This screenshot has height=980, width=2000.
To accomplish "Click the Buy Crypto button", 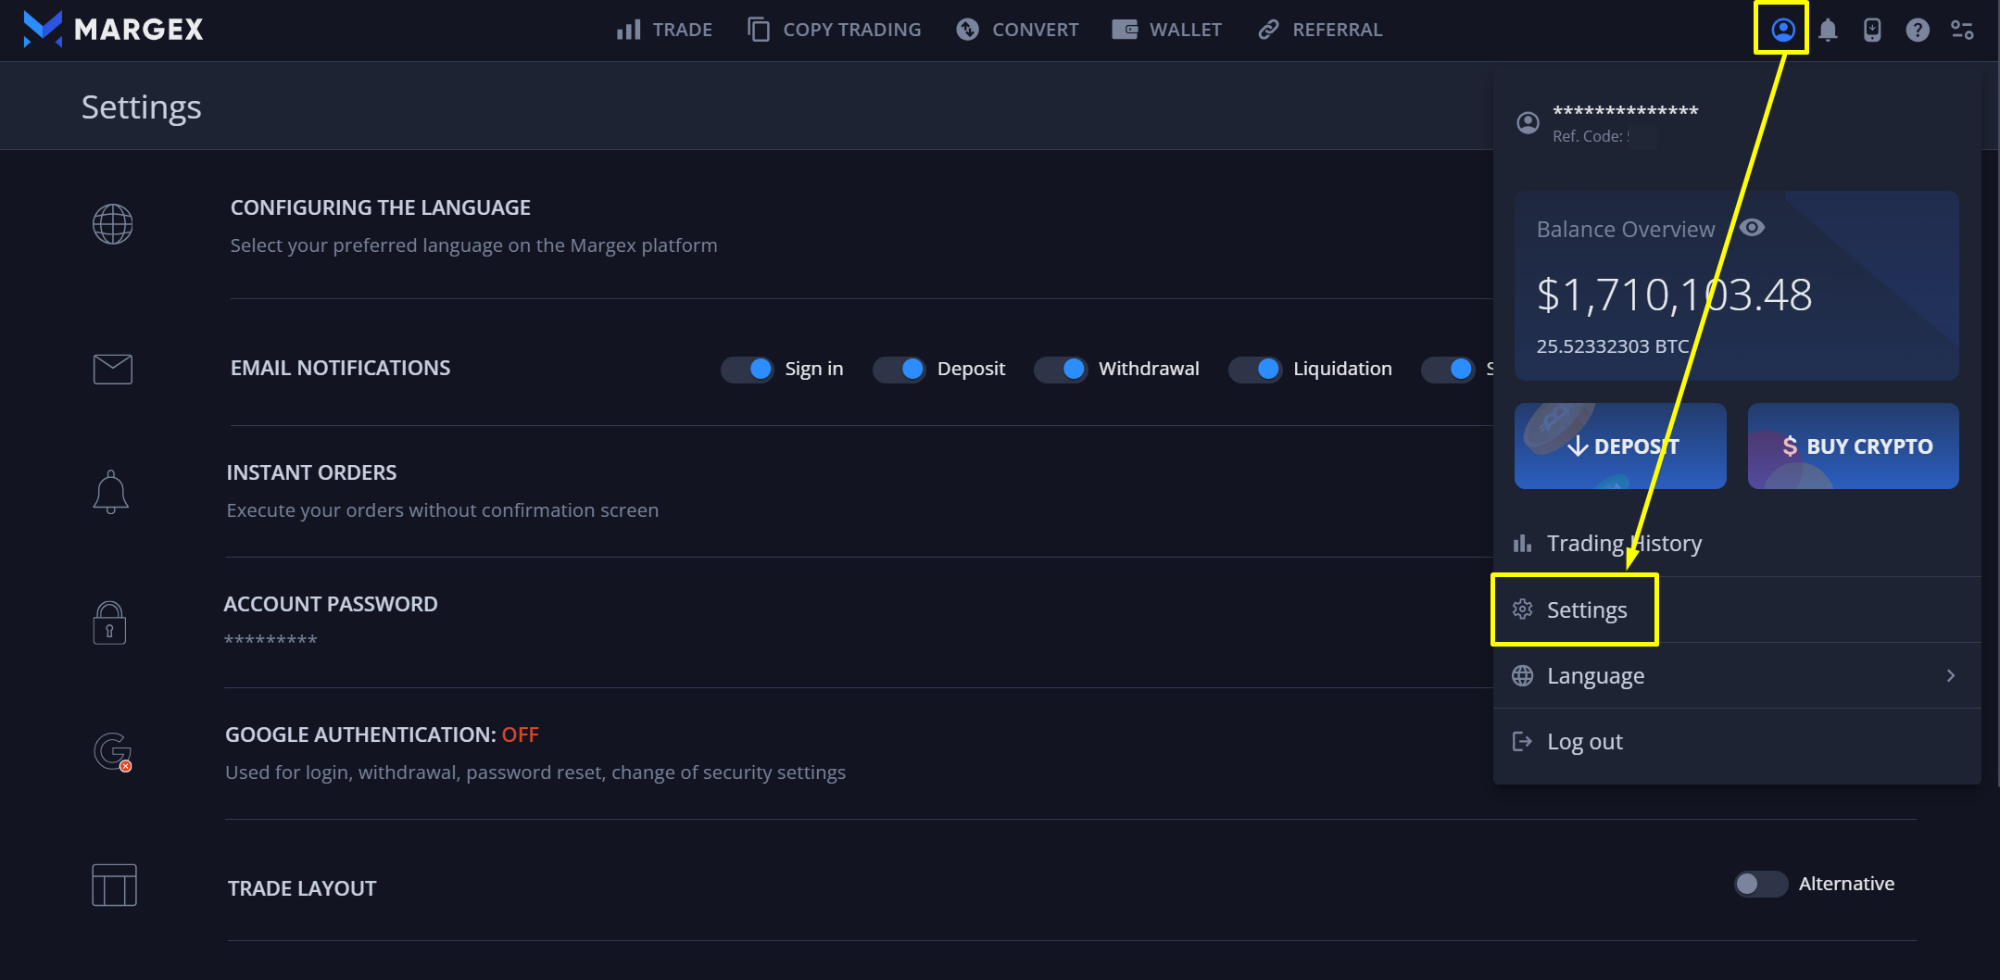I will pyautogui.click(x=1853, y=446).
